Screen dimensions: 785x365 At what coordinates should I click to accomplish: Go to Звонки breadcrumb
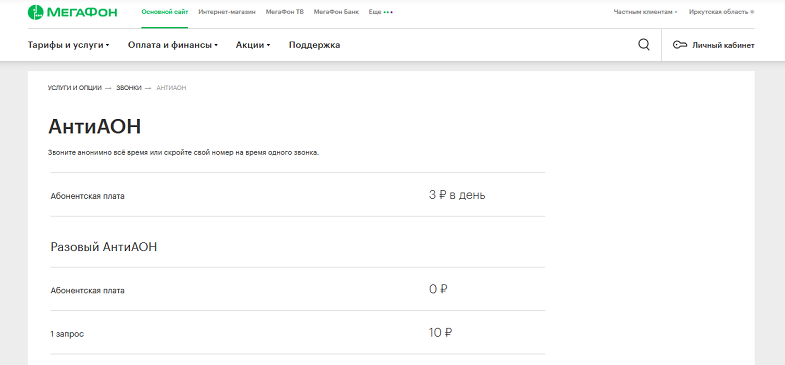pos(129,88)
